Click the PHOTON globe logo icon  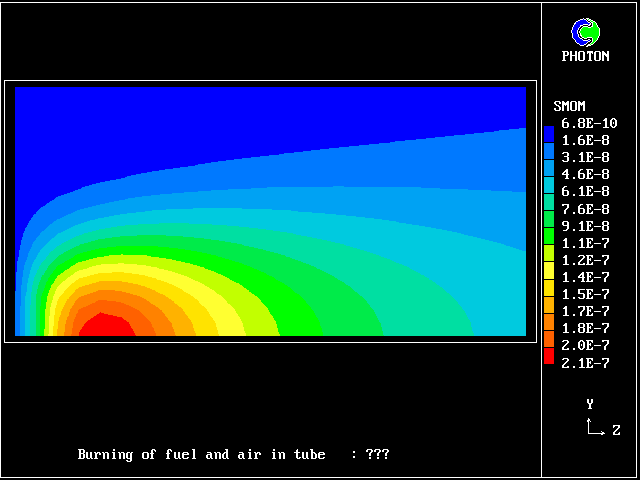tap(585, 32)
